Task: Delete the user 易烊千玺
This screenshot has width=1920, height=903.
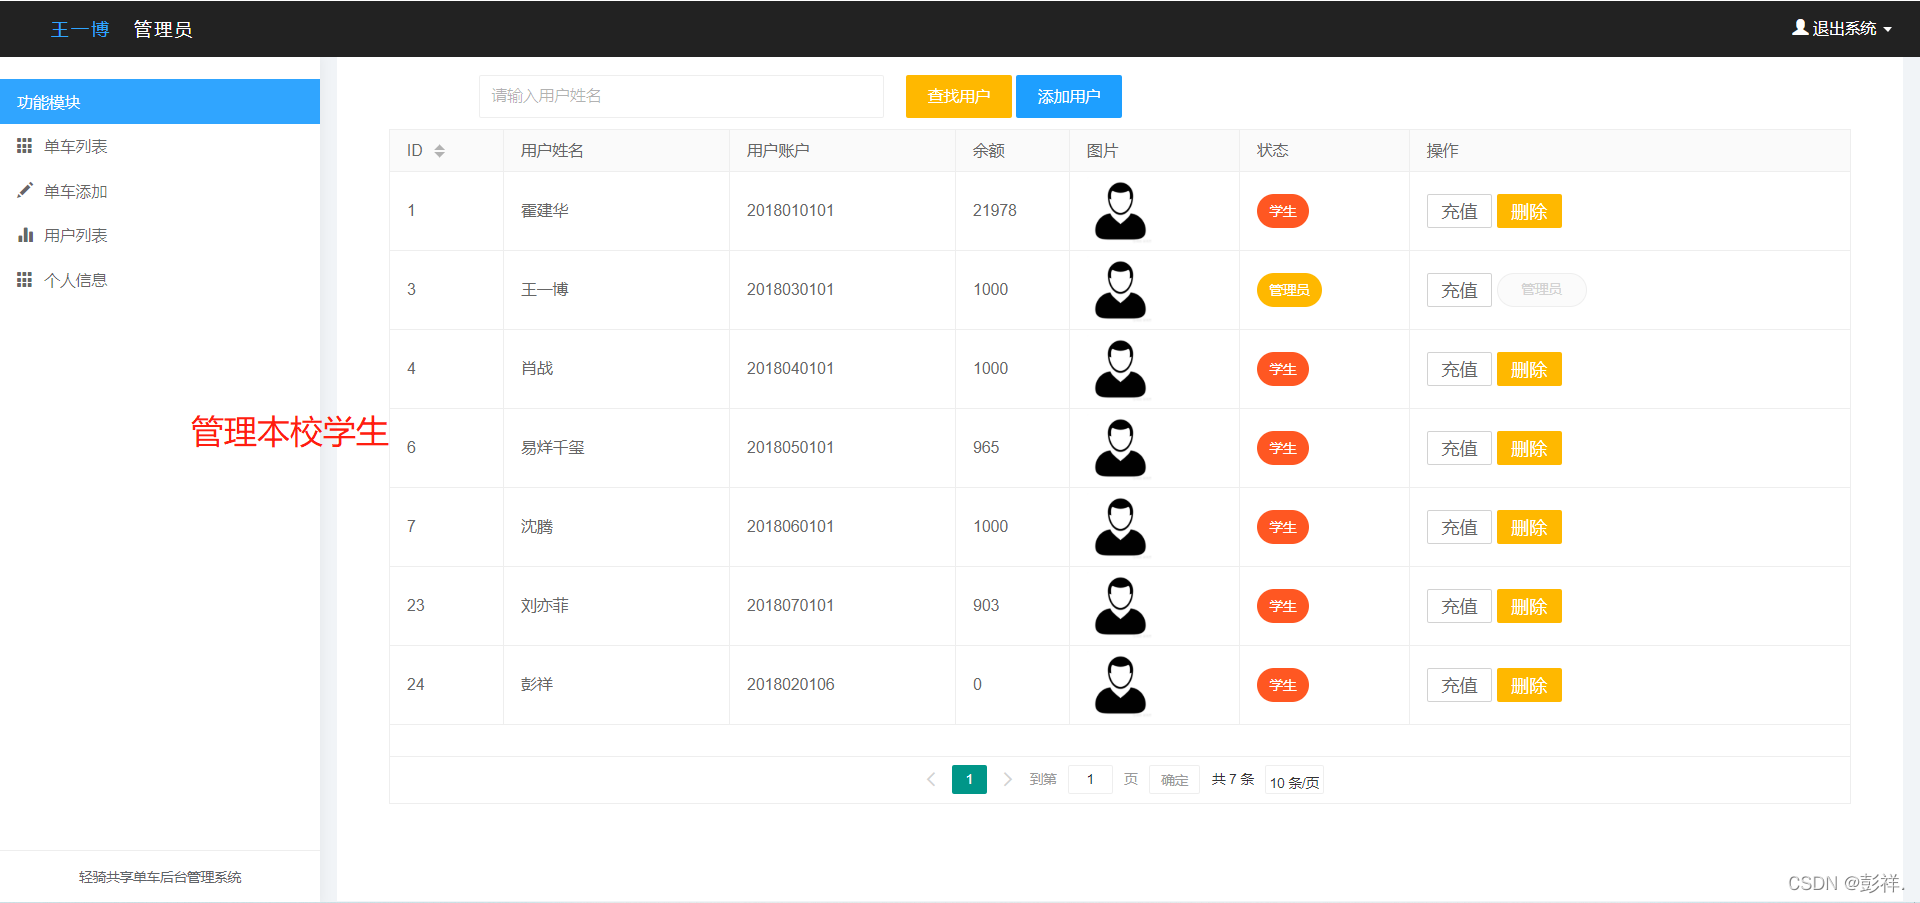Action: (1529, 448)
